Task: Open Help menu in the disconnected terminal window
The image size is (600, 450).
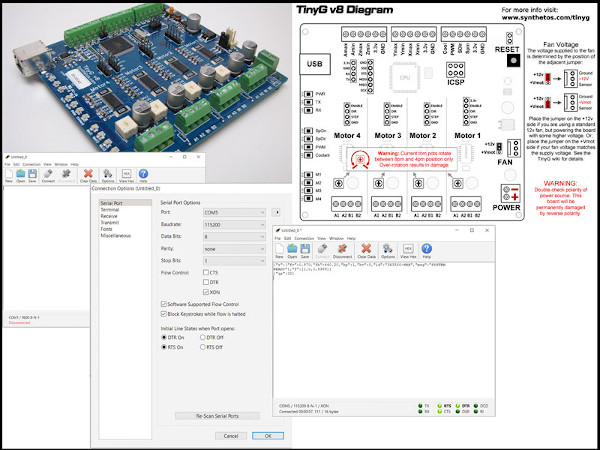Action: pyautogui.click(x=74, y=165)
